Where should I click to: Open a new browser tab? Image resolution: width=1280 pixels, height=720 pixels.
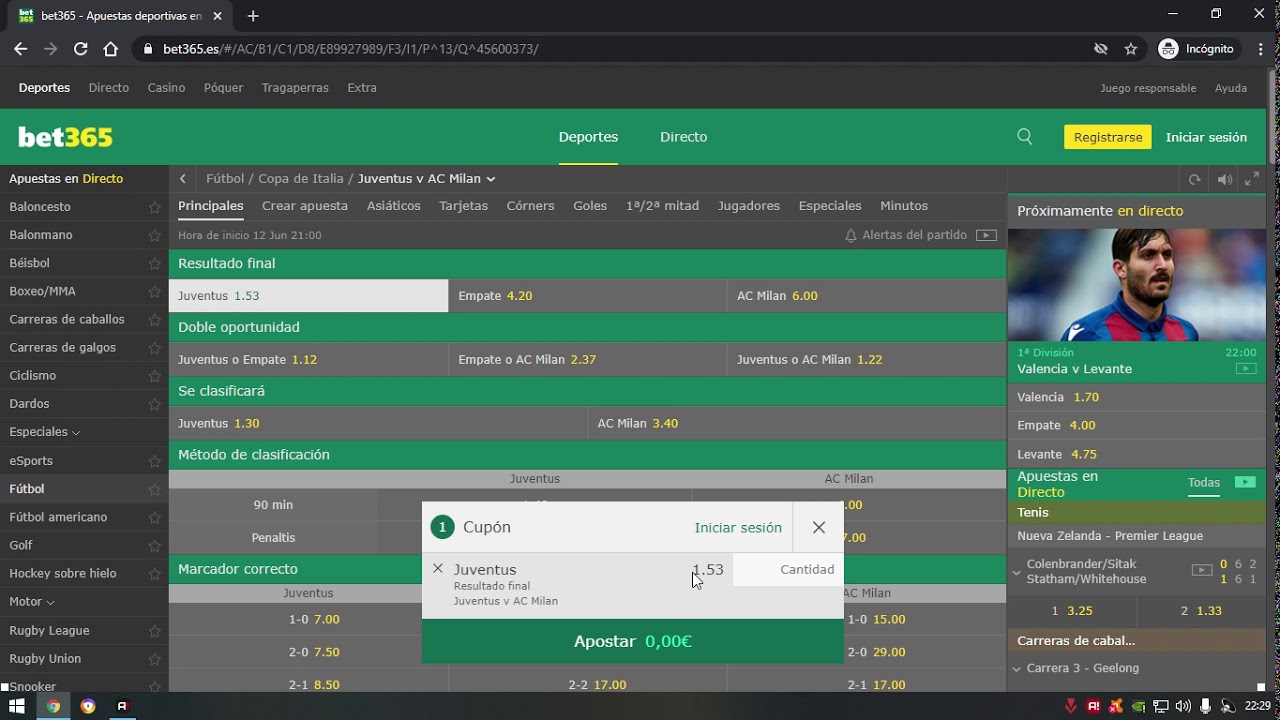pos(253,16)
